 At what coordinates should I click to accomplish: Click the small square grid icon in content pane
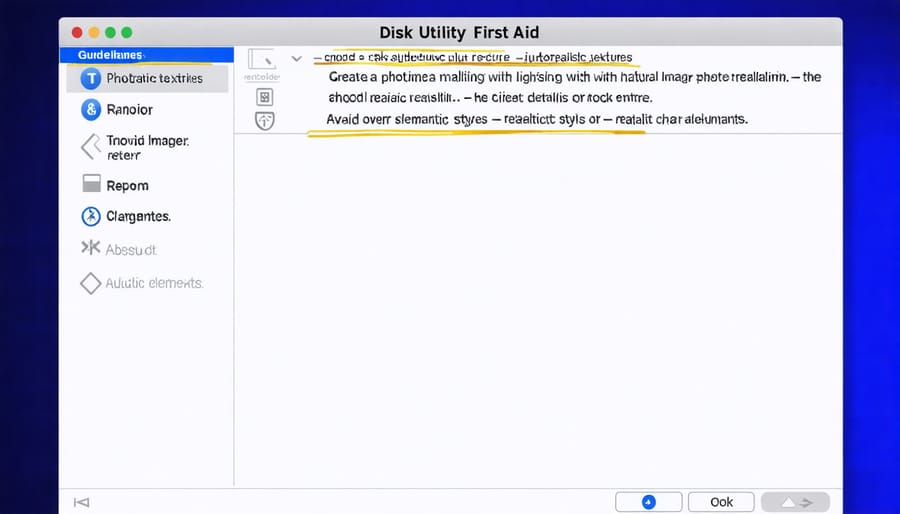coord(265,97)
